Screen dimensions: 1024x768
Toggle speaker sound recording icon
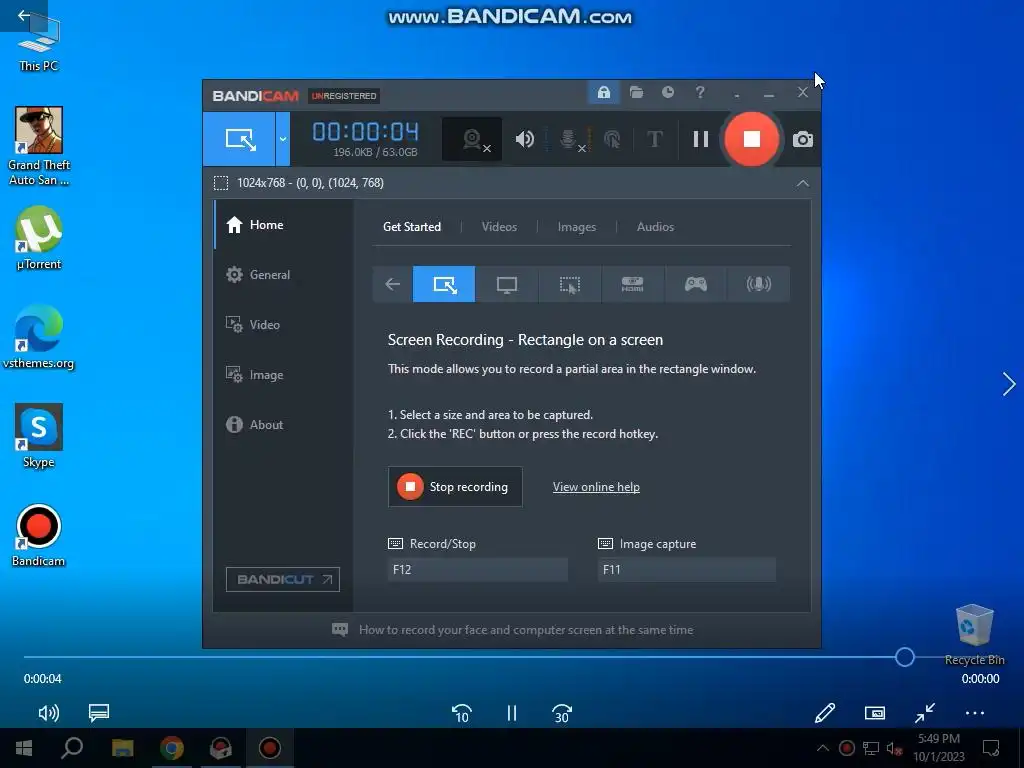click(524, 139)
